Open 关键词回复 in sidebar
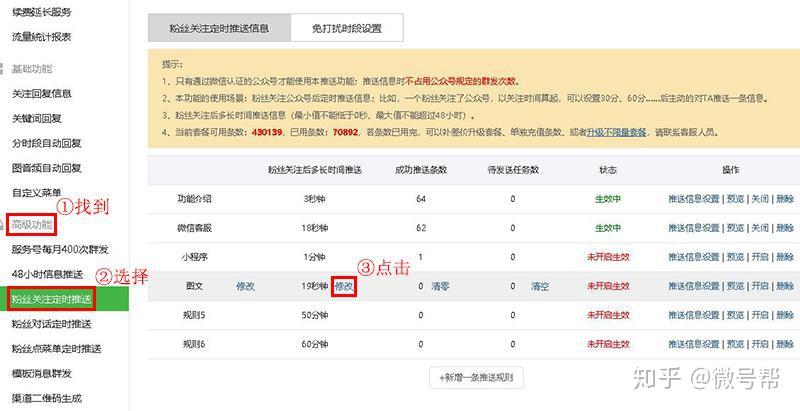 click(37, 118)
